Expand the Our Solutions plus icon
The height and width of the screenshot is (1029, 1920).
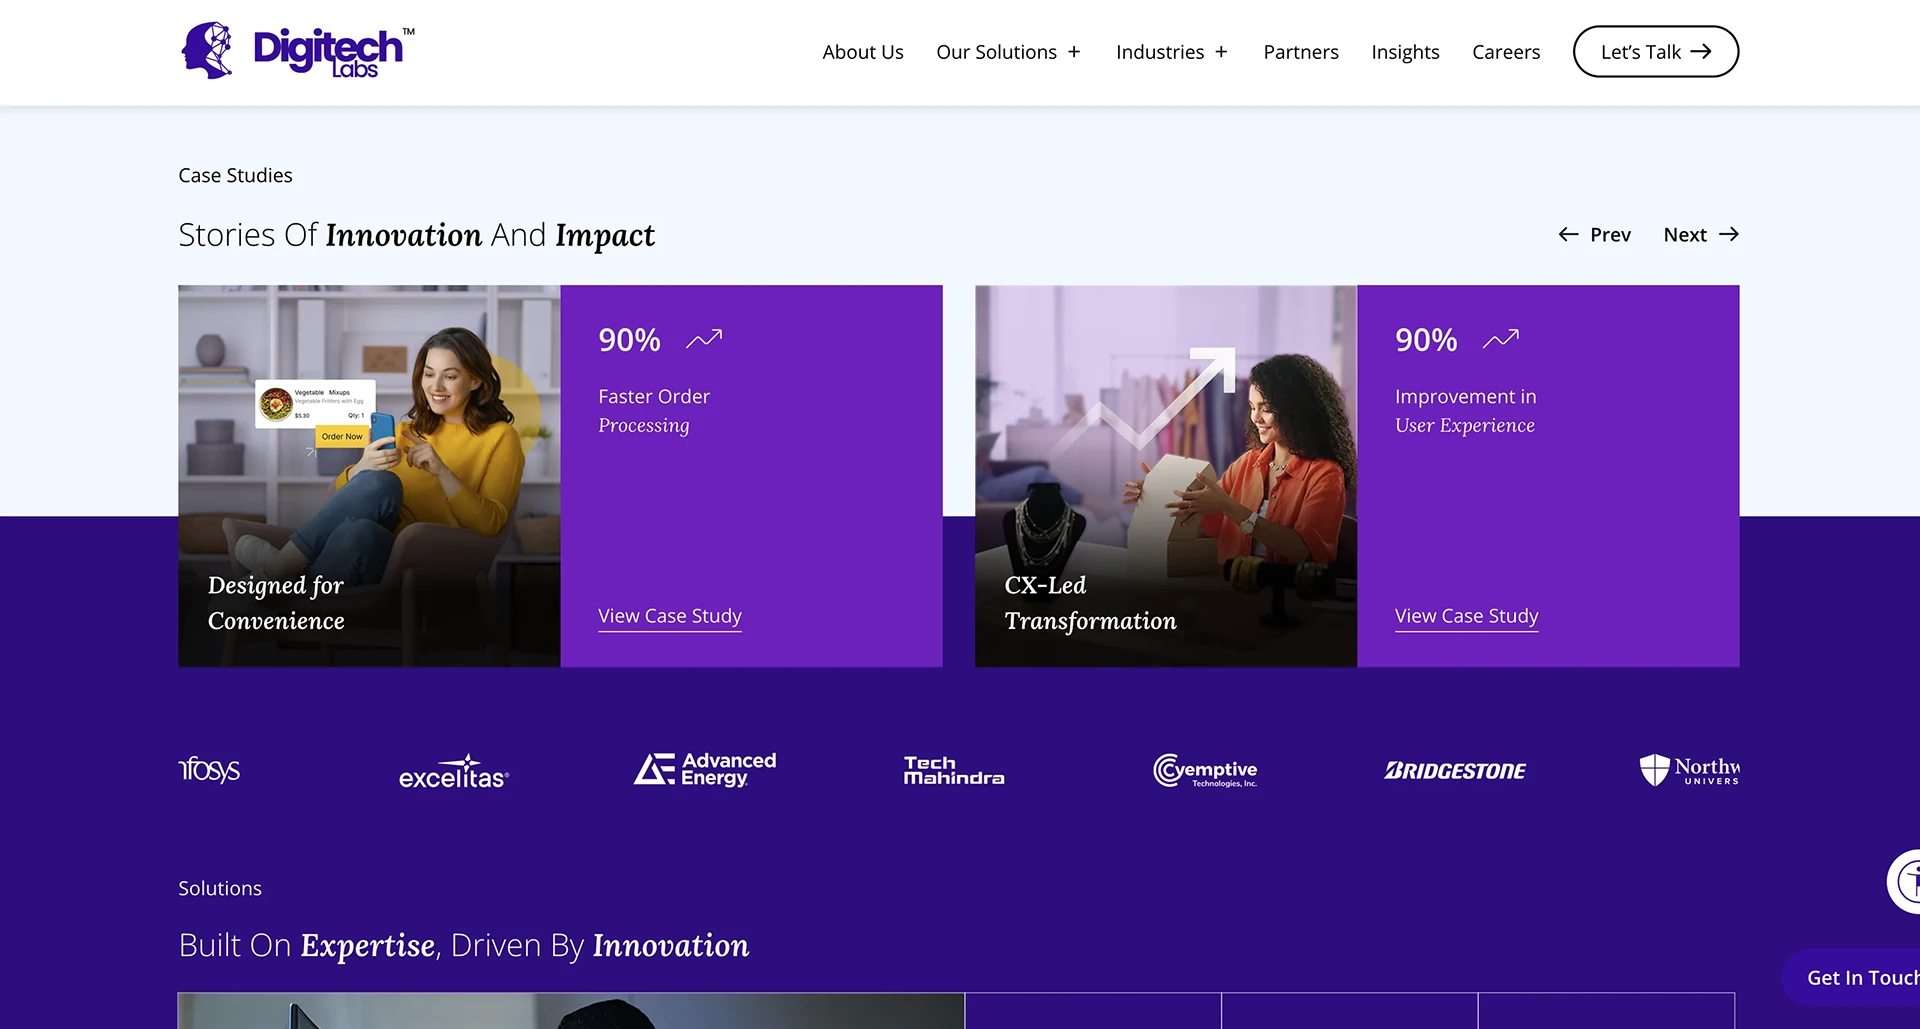pos(1074,52)
